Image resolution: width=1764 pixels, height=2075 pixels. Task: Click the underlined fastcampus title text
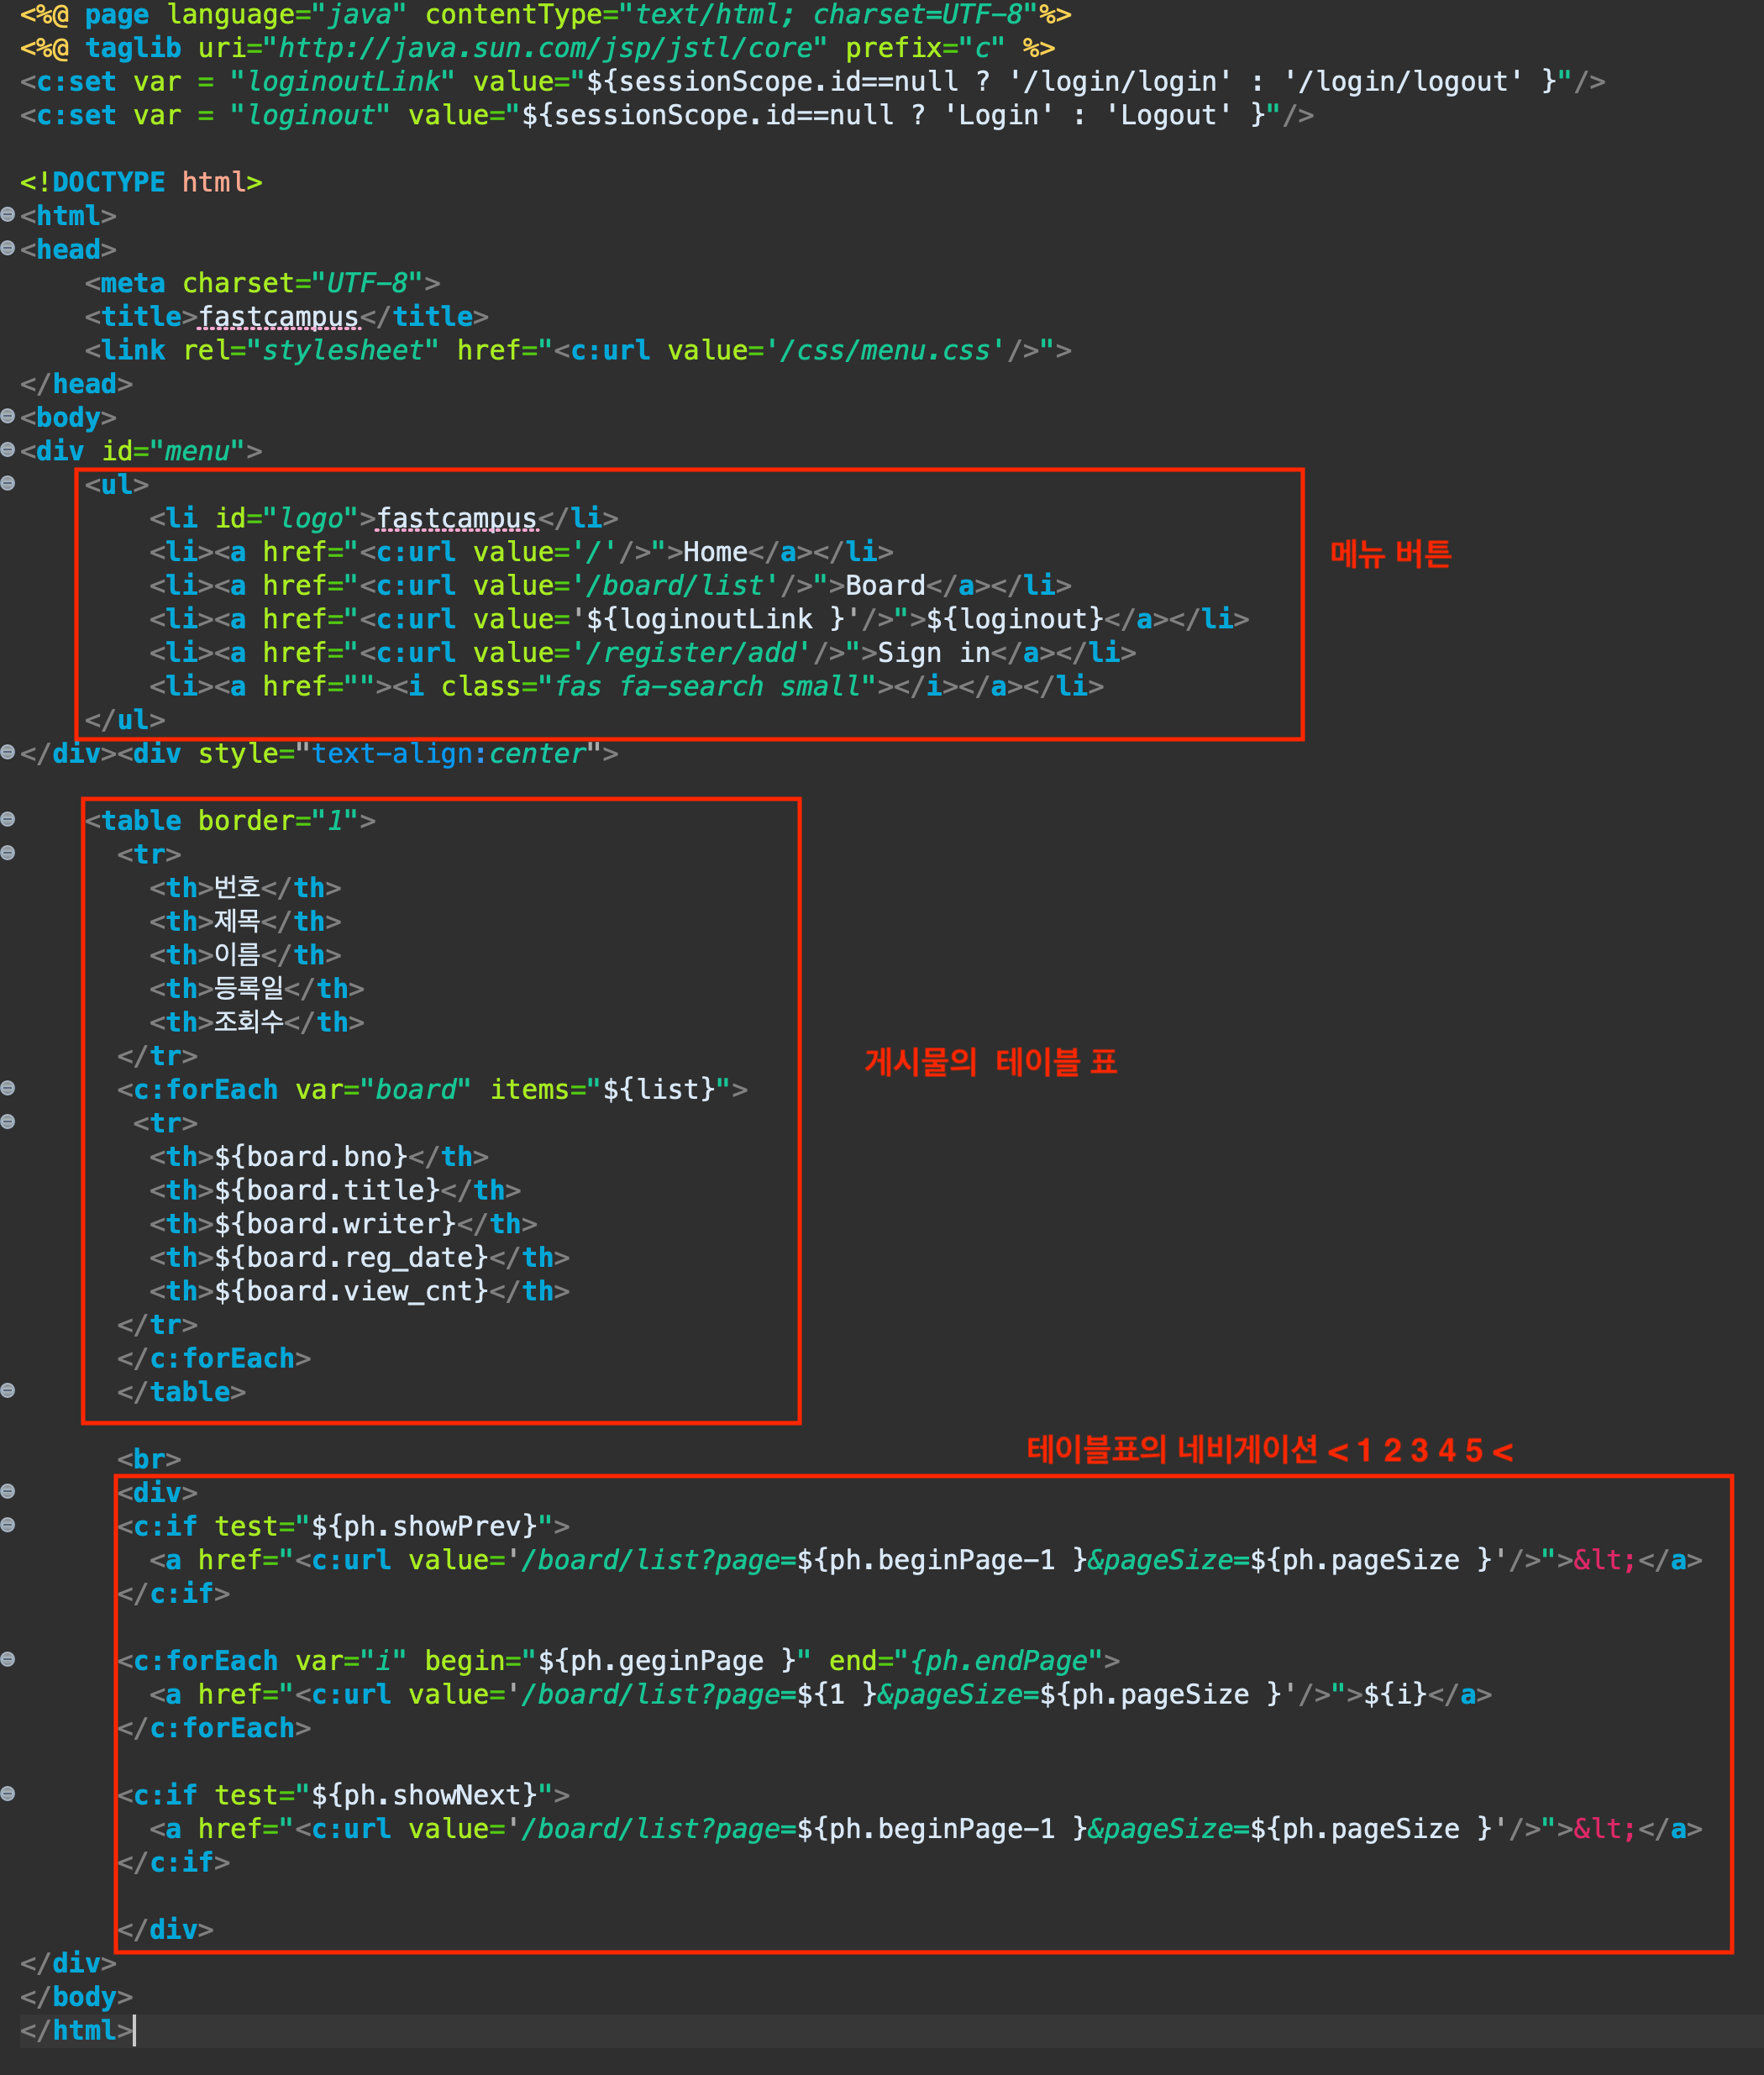click(278, 317)
